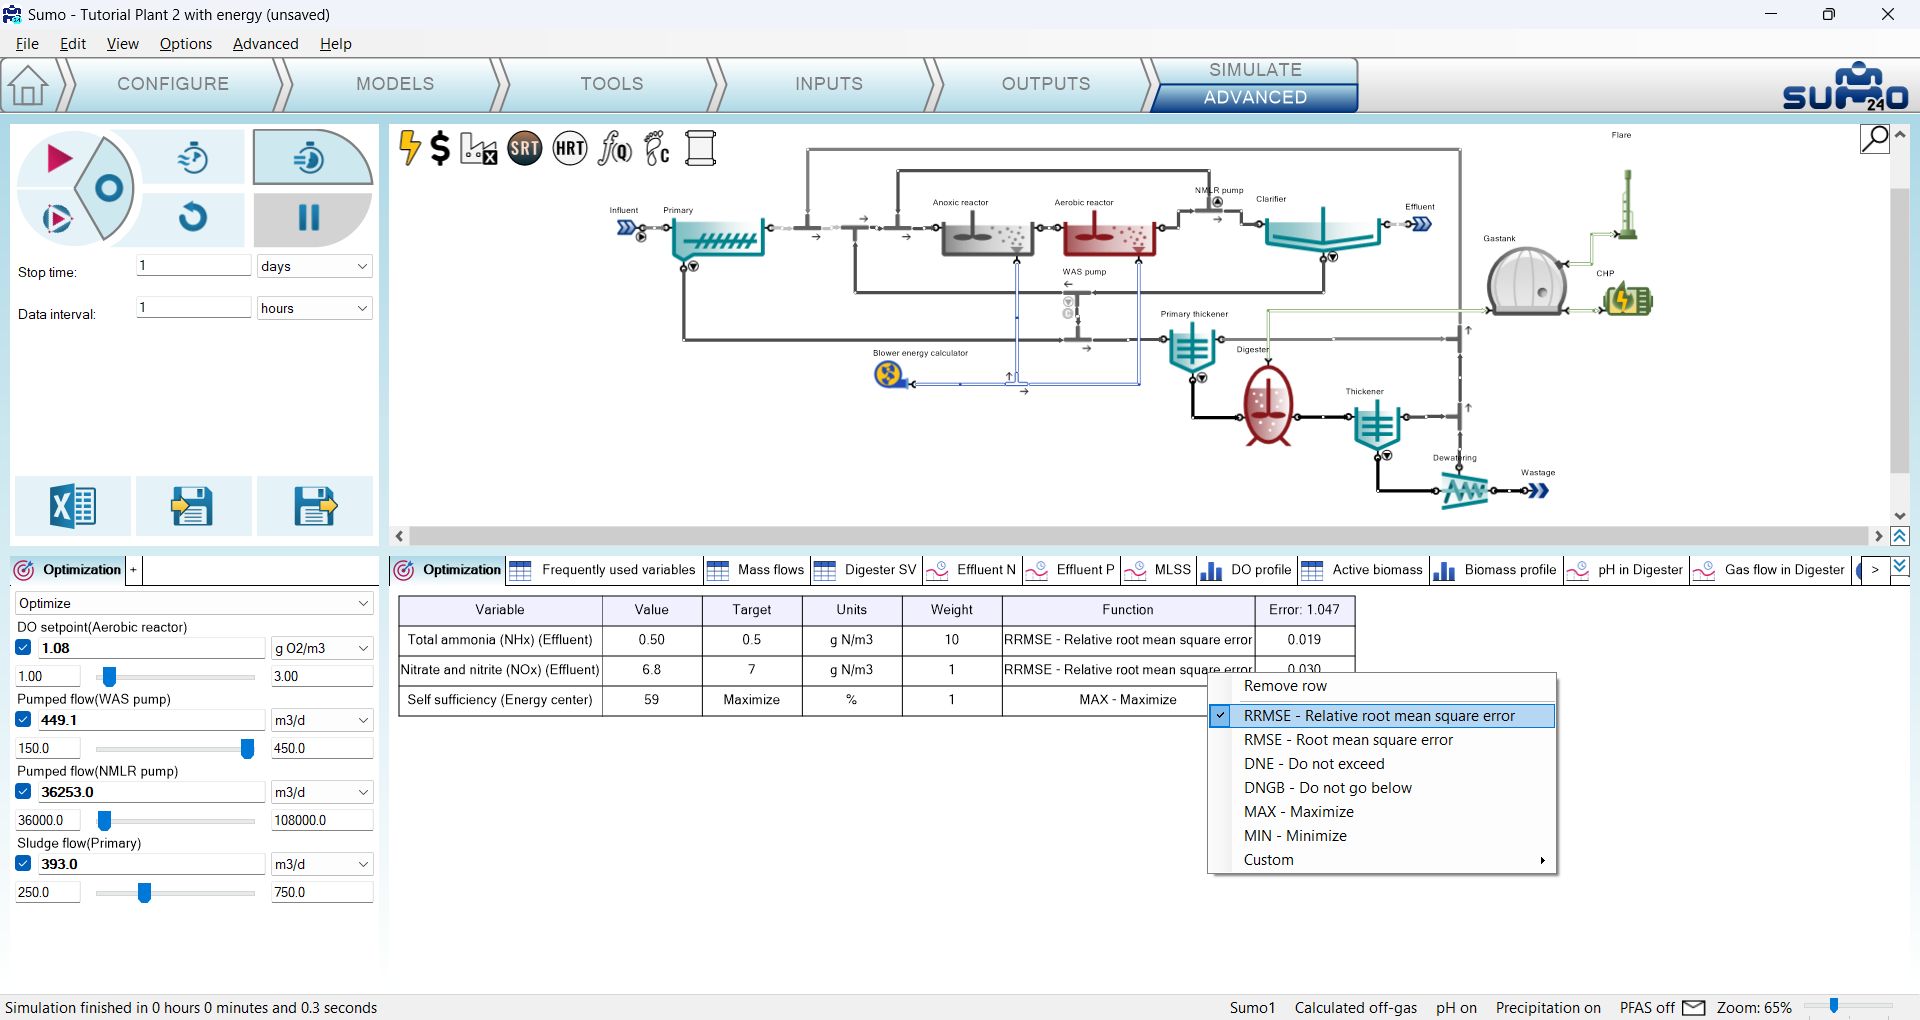Open the f(Q) flow function tool
Image resolution: width=1920 pixels, height=1020 pixels.
(615, 149)
